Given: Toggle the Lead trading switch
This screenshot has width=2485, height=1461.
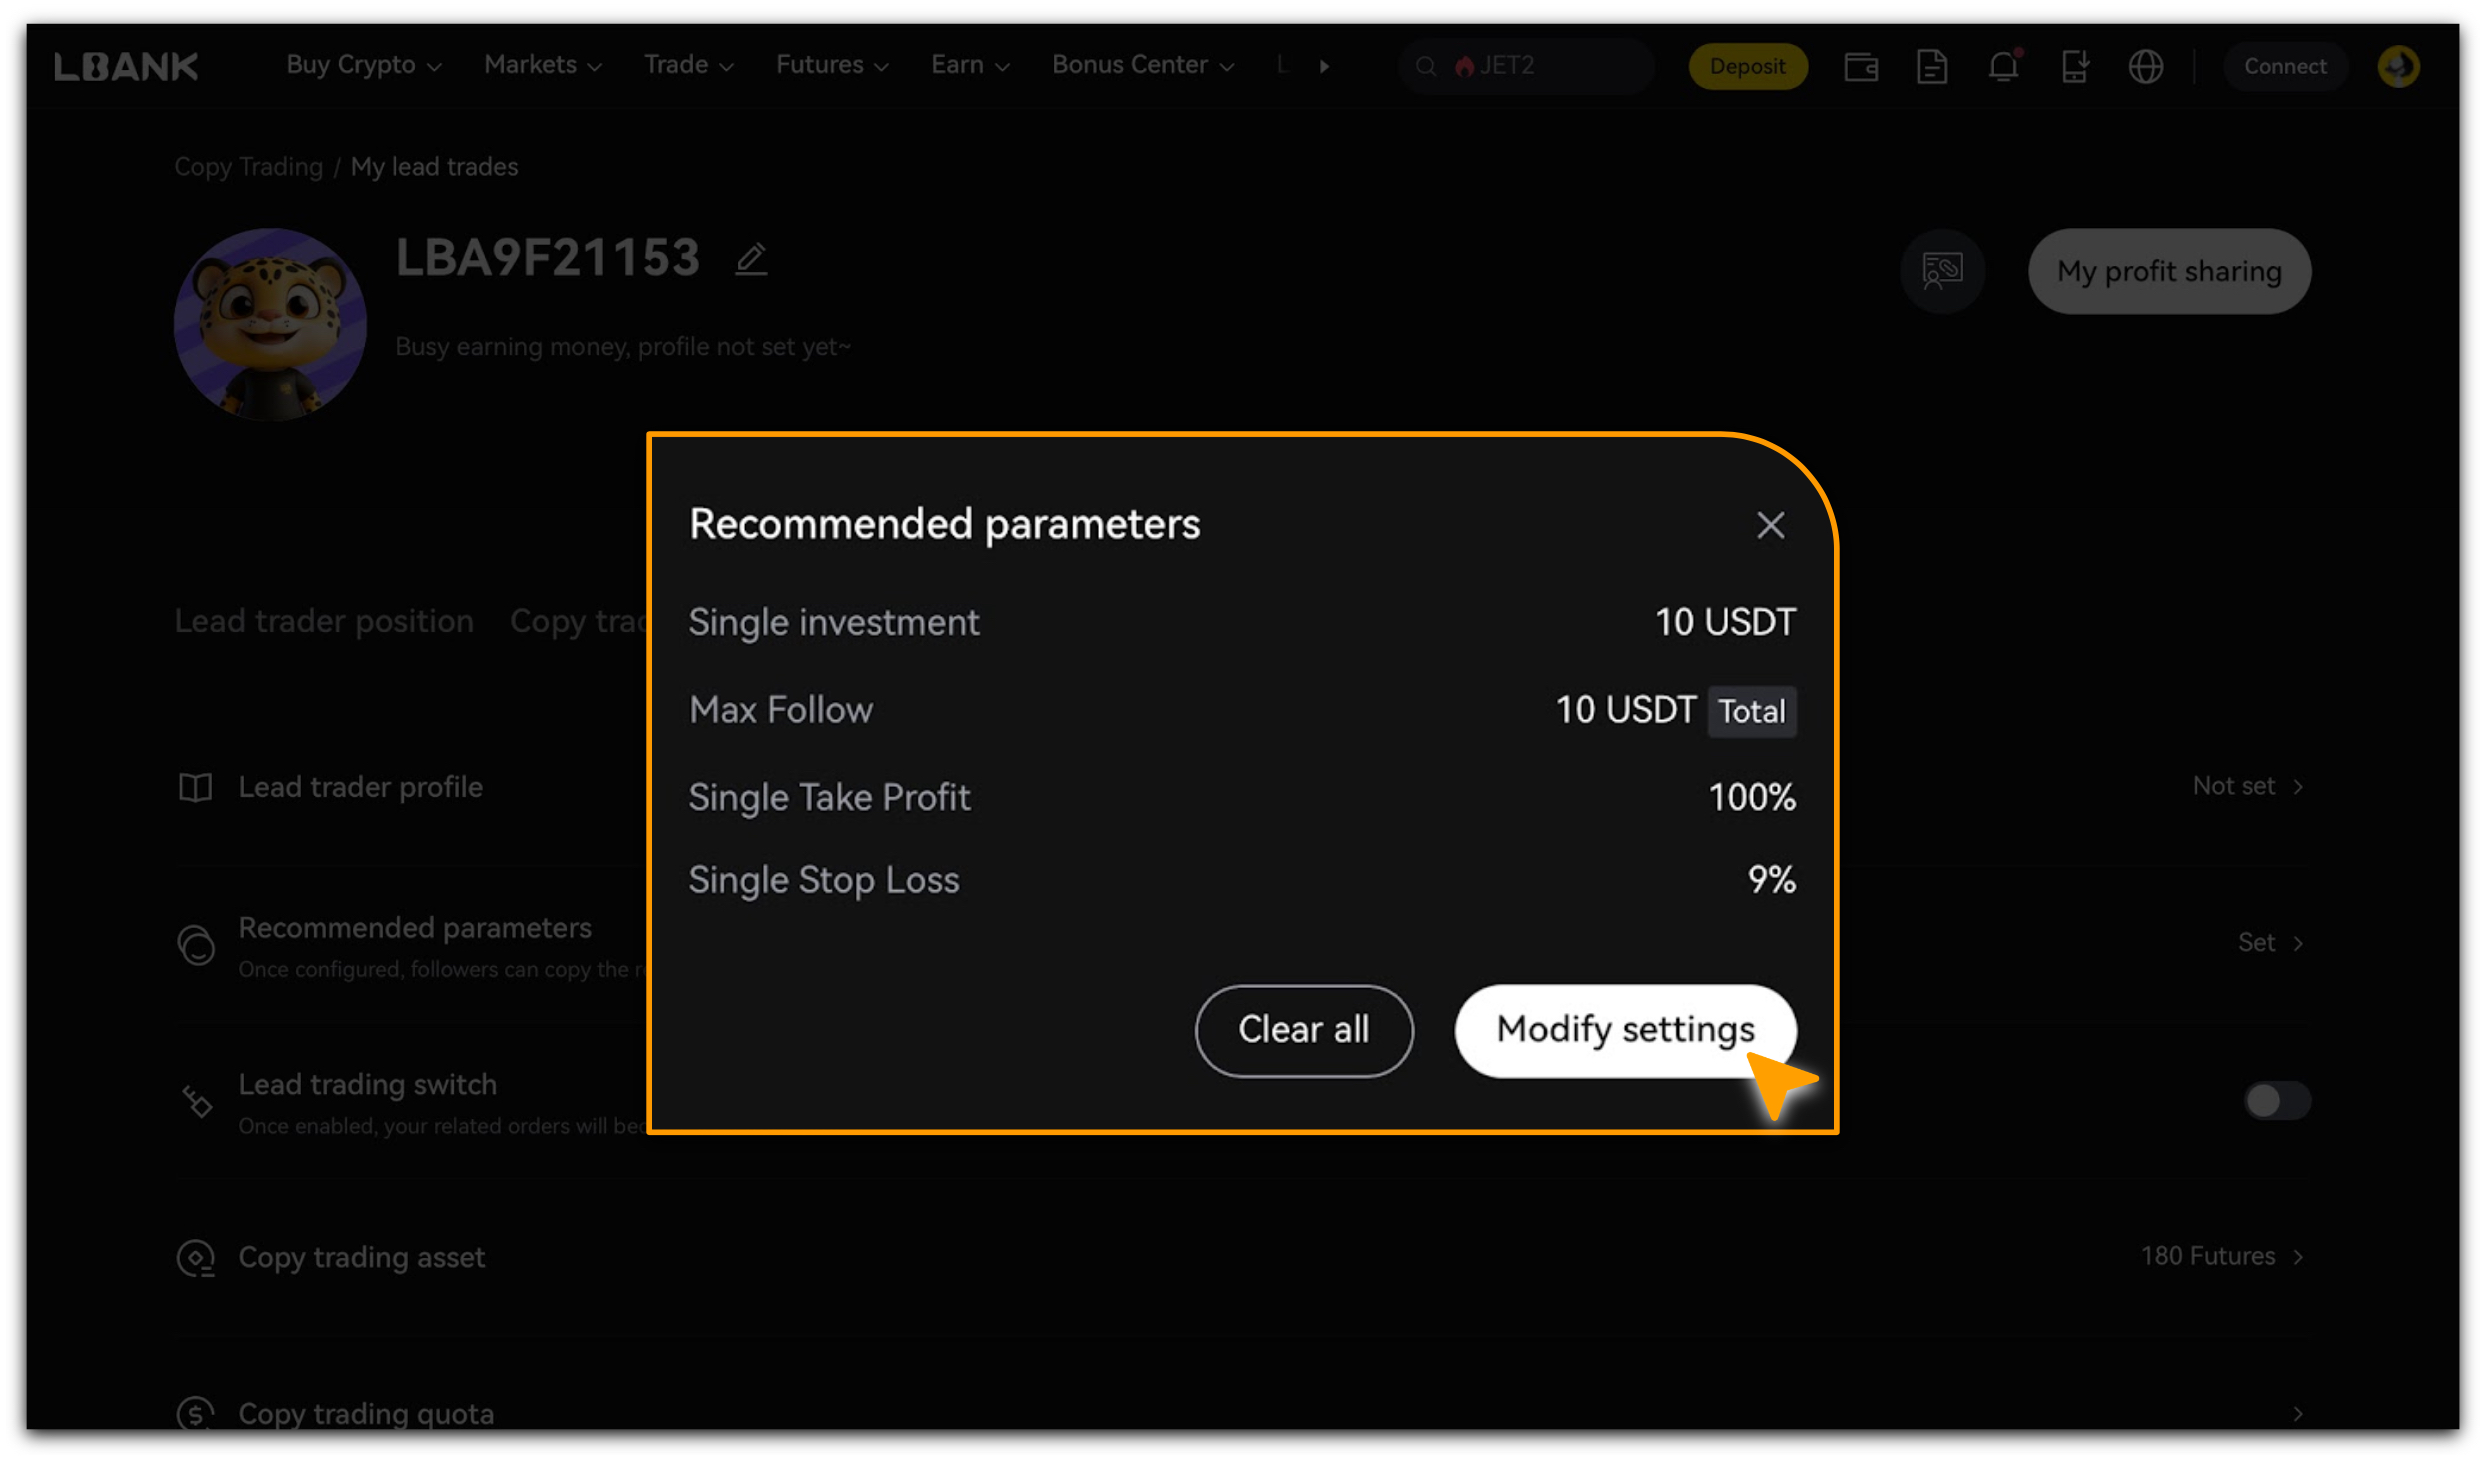Looking at the screenshot, I should pyautogui.click(x=2276, y=1100).
